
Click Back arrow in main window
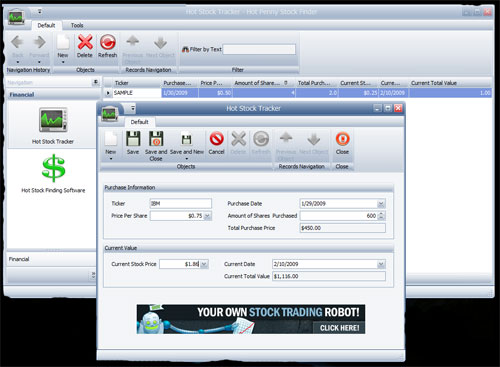[17, 42]
